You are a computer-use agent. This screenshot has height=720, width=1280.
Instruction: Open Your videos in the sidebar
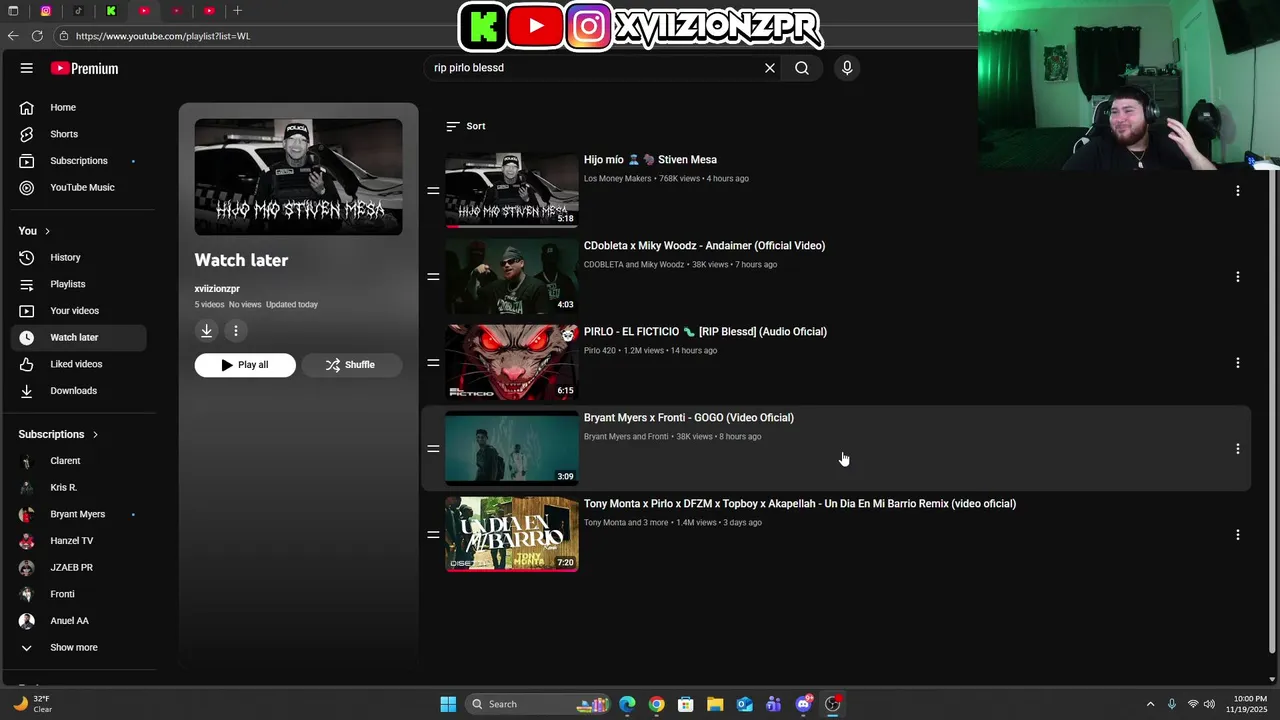point(79,310)
